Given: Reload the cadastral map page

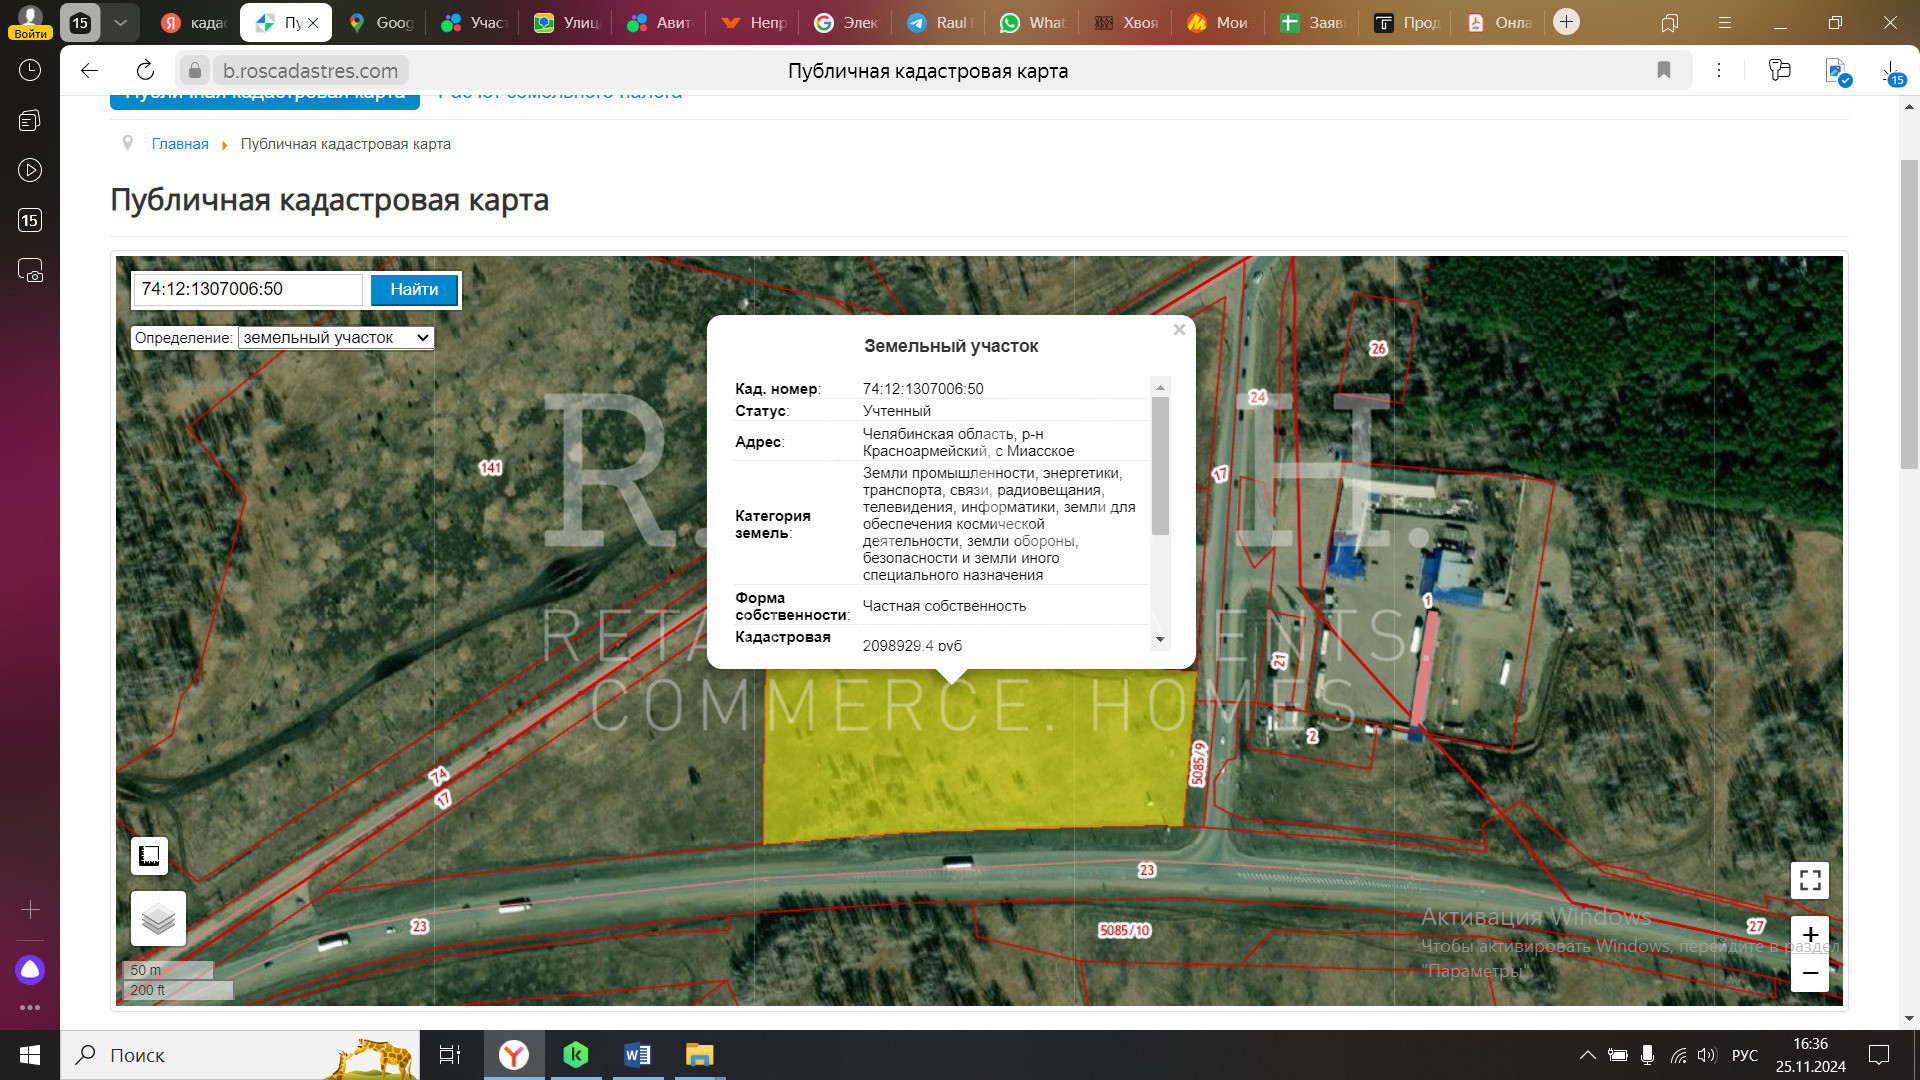Looking at the screenshot, I should 145,70.
